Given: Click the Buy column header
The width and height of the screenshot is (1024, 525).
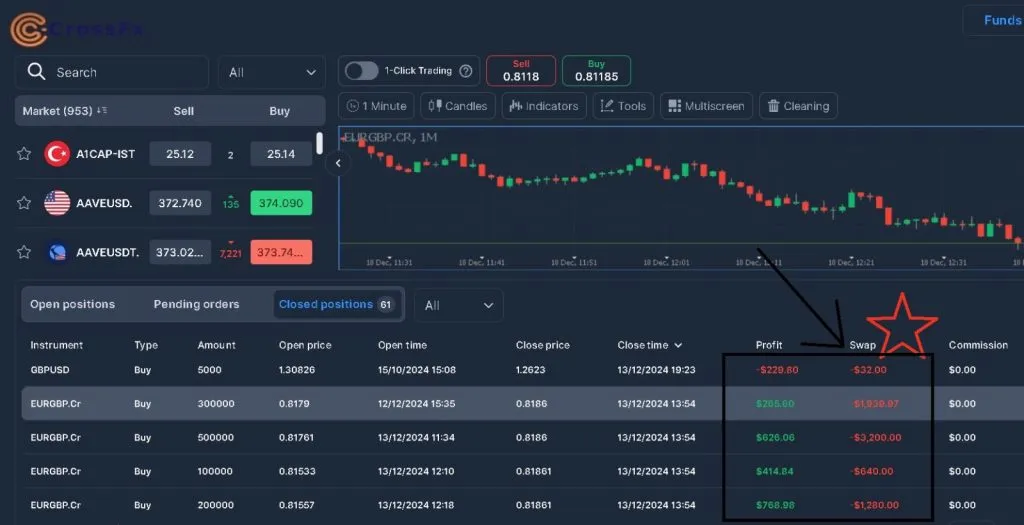Looking at the screenshot, I should (x=280, y=111).
